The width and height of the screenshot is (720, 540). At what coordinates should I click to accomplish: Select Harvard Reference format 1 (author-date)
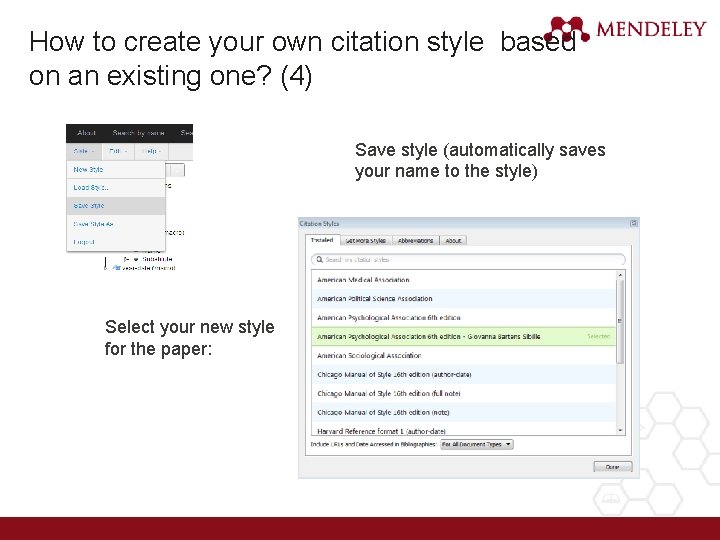463,430
